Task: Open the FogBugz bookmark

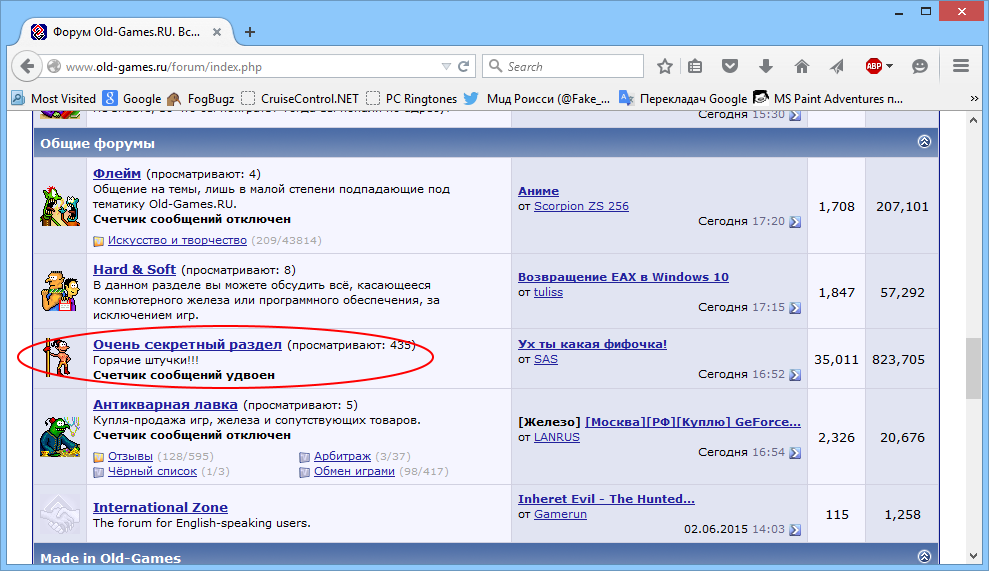Action: [x=201, y=98]
